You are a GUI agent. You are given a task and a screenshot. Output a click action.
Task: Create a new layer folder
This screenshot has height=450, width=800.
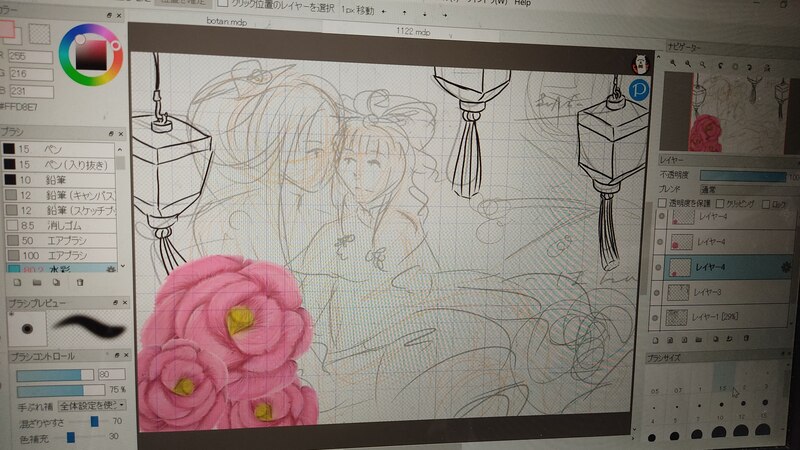pyautogui.click(x=699, y=339)
